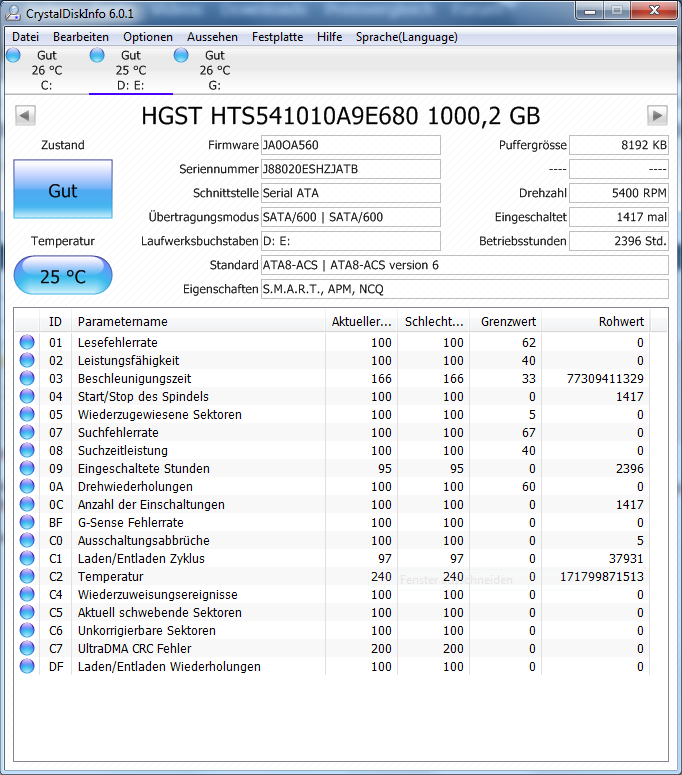Select the Beschleunigungszeit parameter name
682x775 pixels.
pos(134,379)
